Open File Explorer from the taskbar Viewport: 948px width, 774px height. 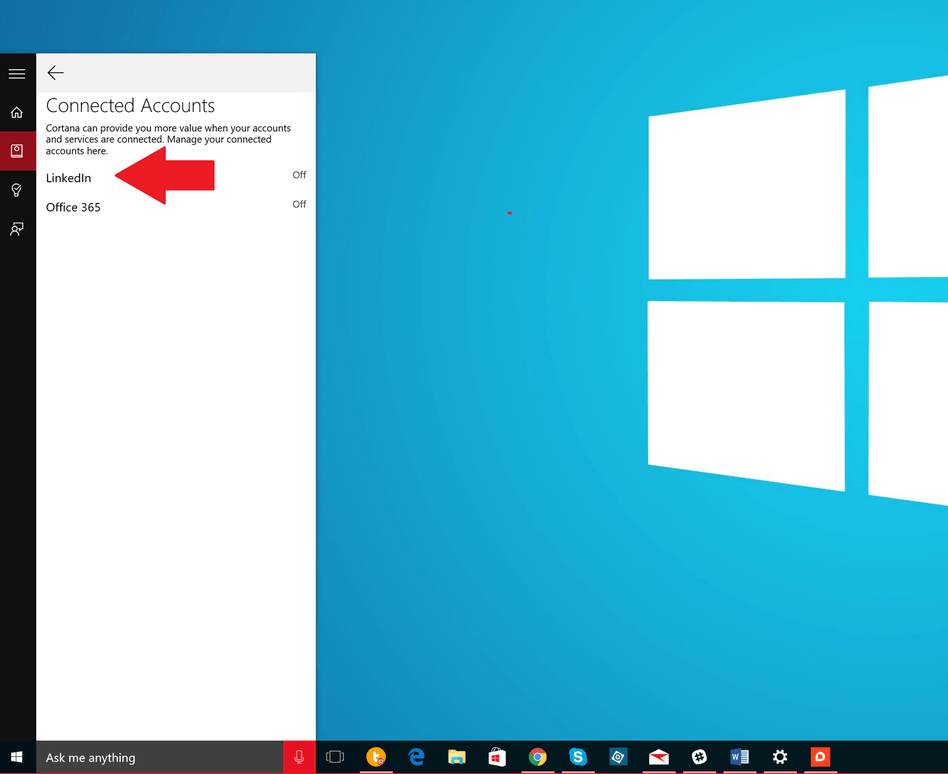pyautogui.click(x=457, y=757)
